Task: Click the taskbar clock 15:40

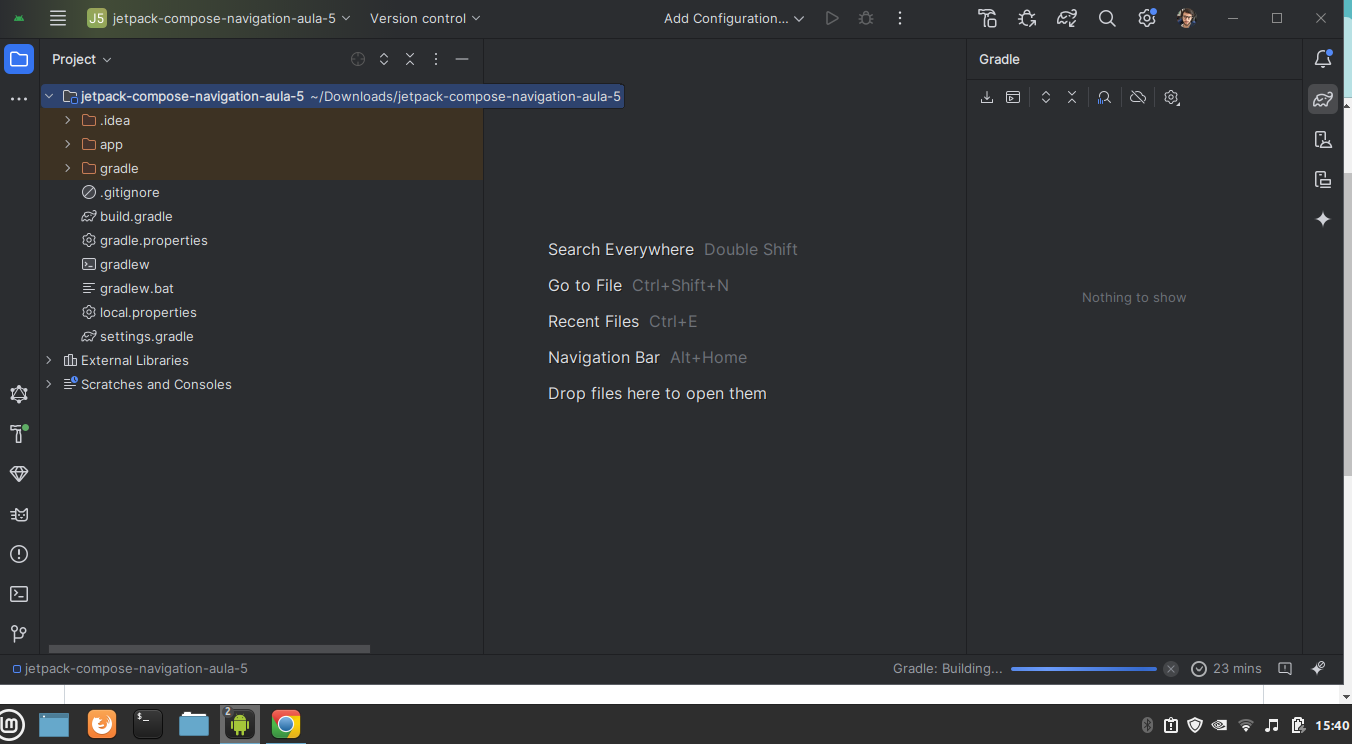Action: (x=1332, y=725)
